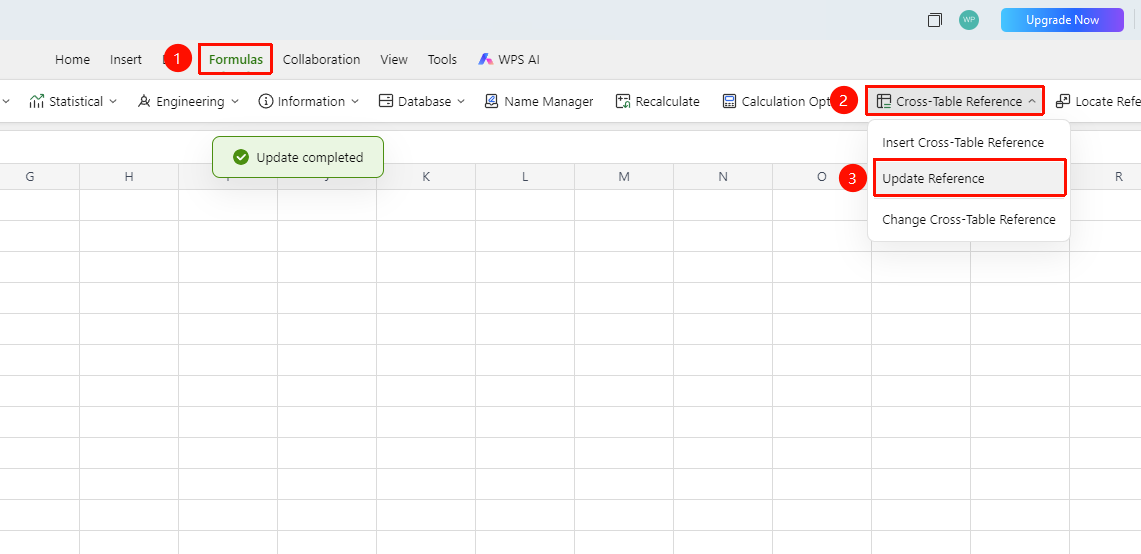
Task: Click the Statistical functions chart icon
Action: pos(36,101)
